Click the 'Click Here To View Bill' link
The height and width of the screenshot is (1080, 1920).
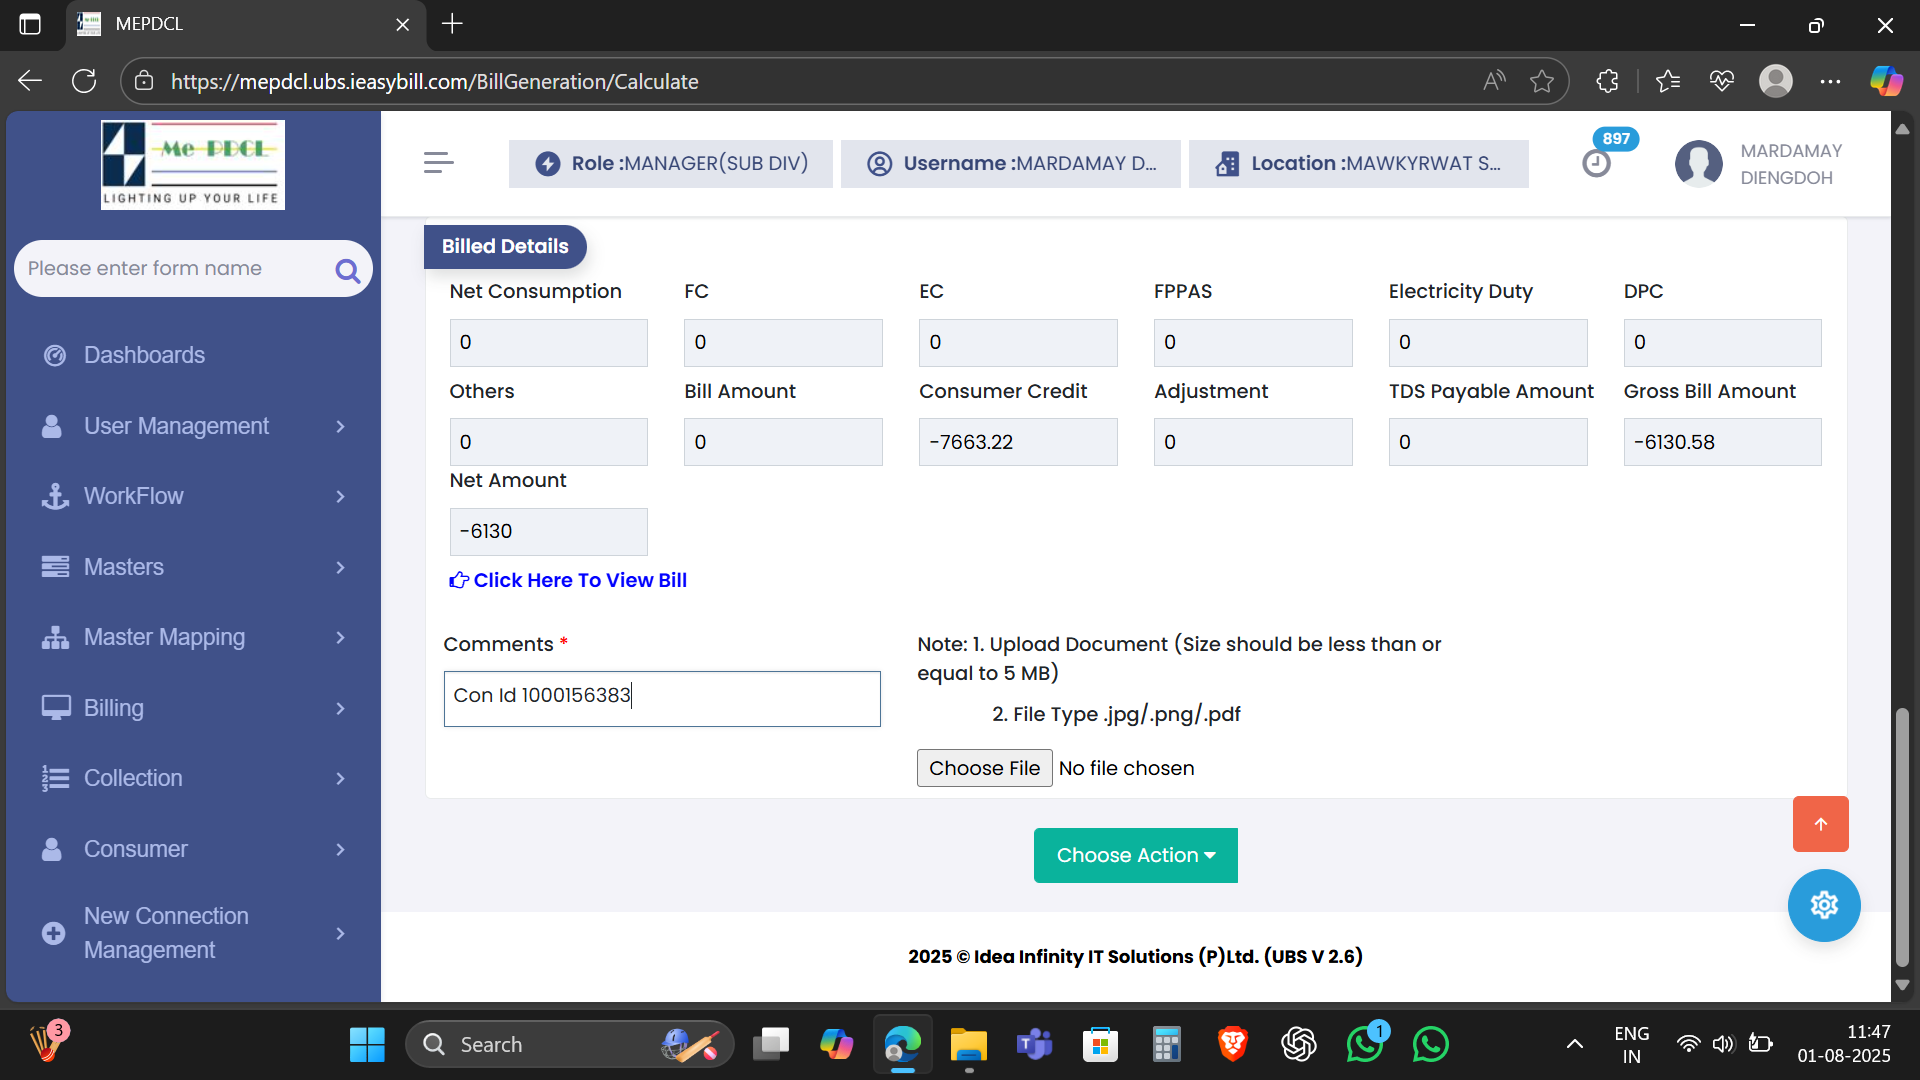[x=579, y=580]
